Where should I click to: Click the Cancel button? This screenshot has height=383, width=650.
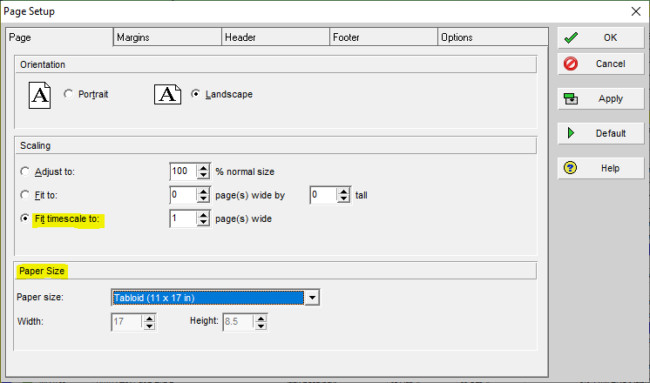601,64
